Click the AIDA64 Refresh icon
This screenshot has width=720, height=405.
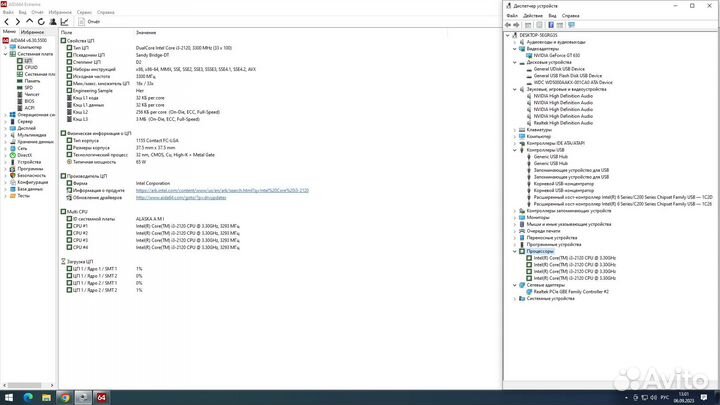coord(41,22)
